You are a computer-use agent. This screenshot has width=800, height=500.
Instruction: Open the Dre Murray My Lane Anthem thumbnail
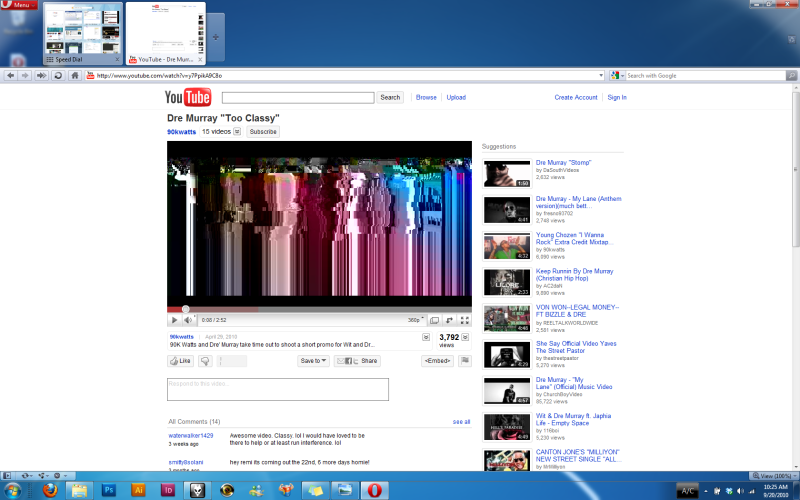point(507,210)
